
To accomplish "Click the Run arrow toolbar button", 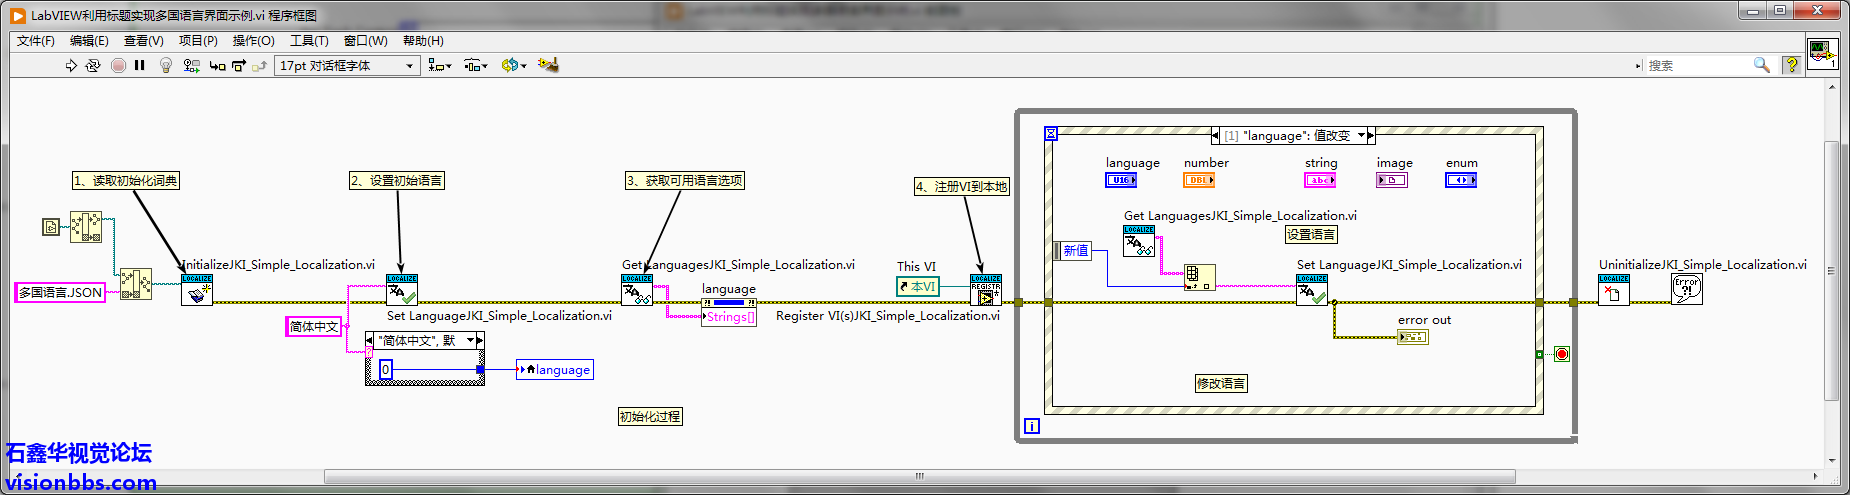I will coord(71,65).
